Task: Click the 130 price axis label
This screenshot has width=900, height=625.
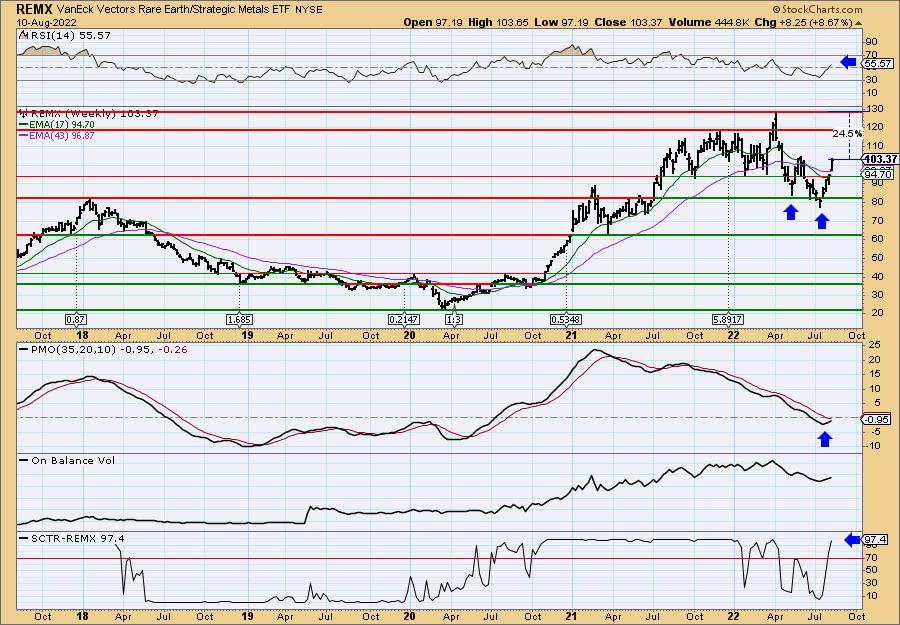Action: pos(874,109)
